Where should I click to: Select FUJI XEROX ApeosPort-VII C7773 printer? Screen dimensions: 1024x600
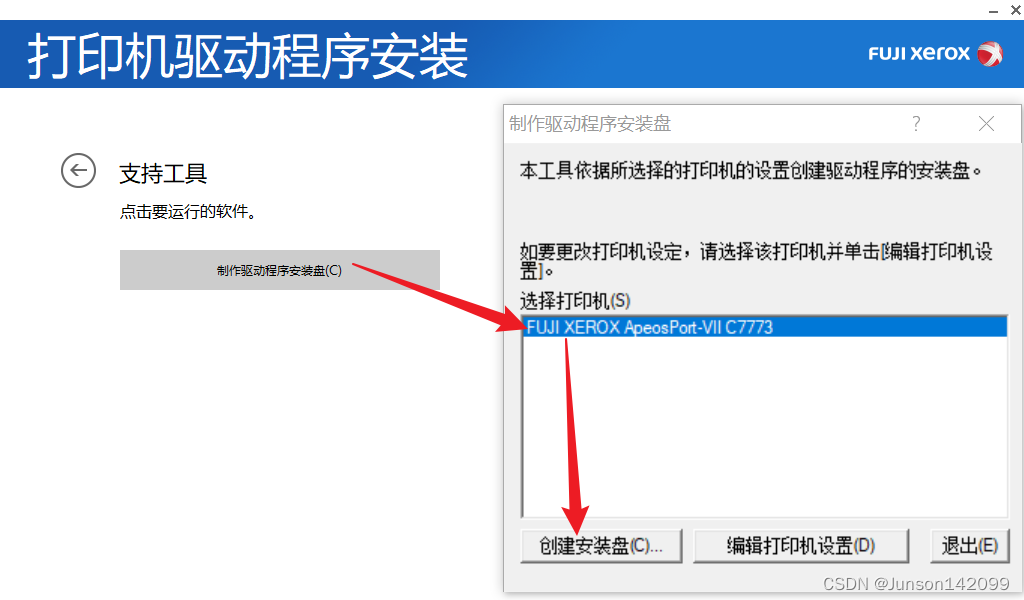point(765,326)
